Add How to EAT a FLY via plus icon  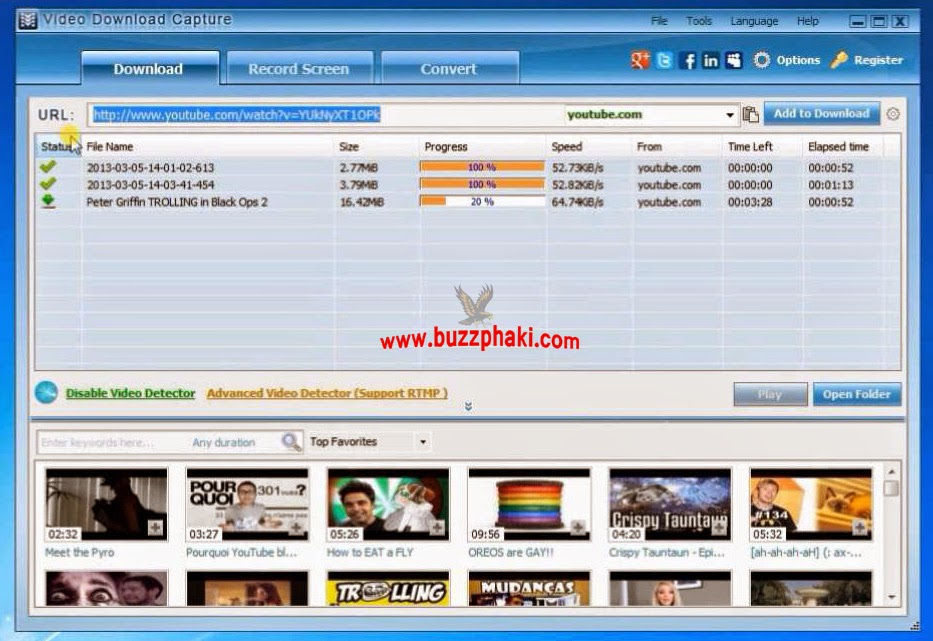coord(437,527)
